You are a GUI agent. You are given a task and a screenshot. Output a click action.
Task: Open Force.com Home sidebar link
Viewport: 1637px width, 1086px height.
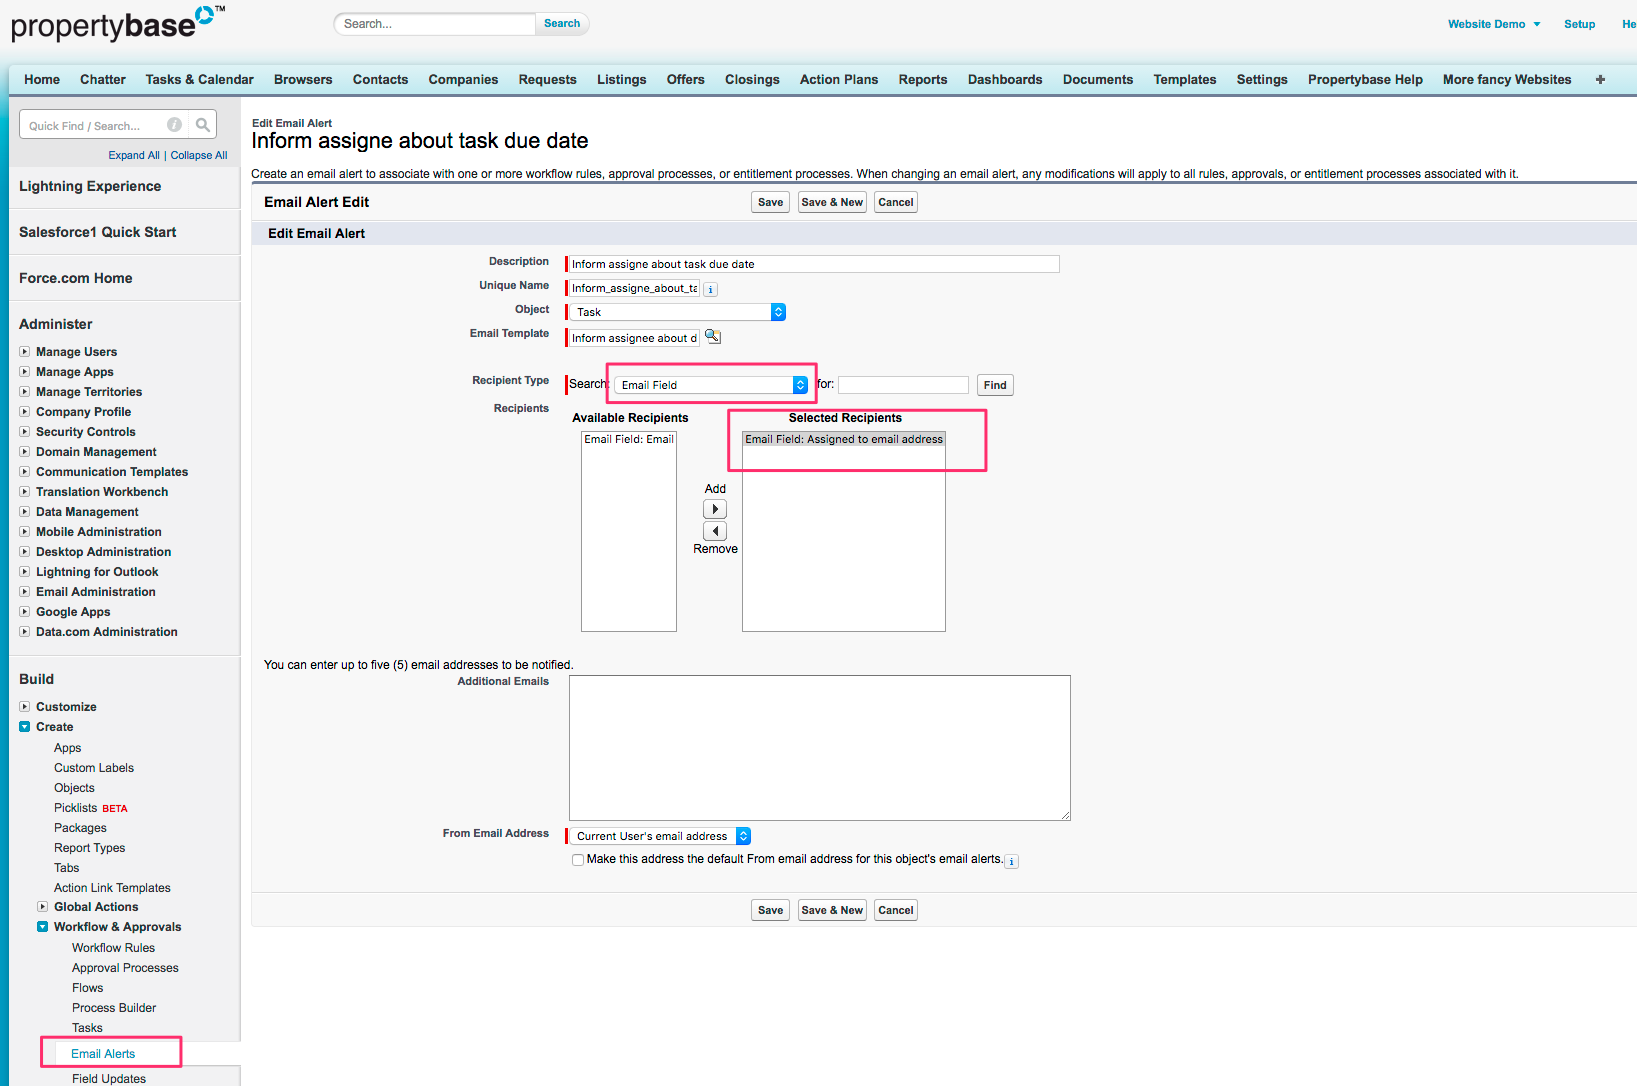[76, 278]
